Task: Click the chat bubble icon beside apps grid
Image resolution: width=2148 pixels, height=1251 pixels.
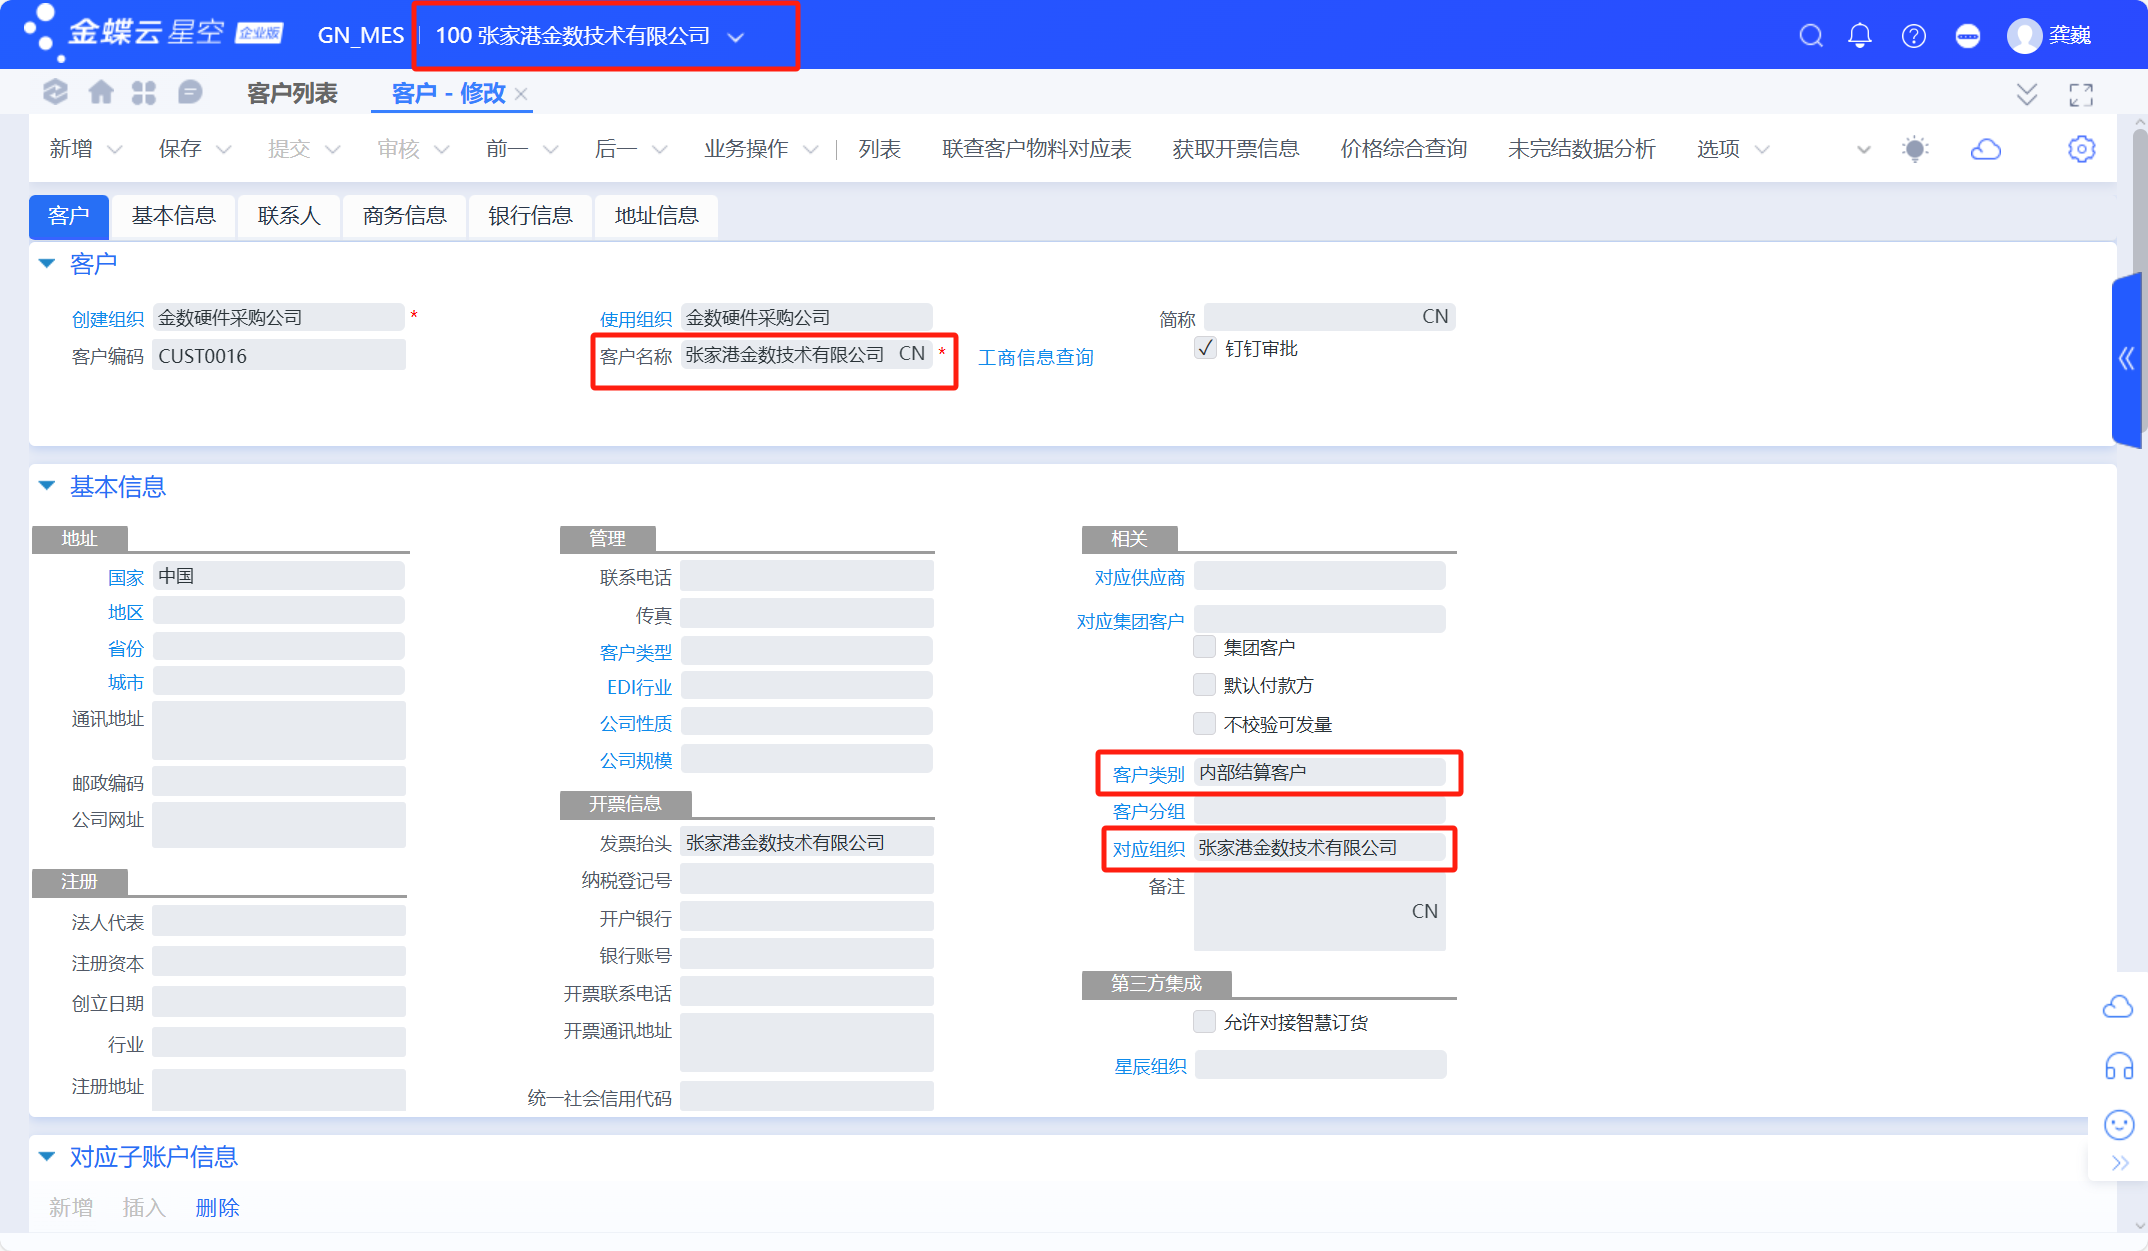Action: click(x=189, y=93)
